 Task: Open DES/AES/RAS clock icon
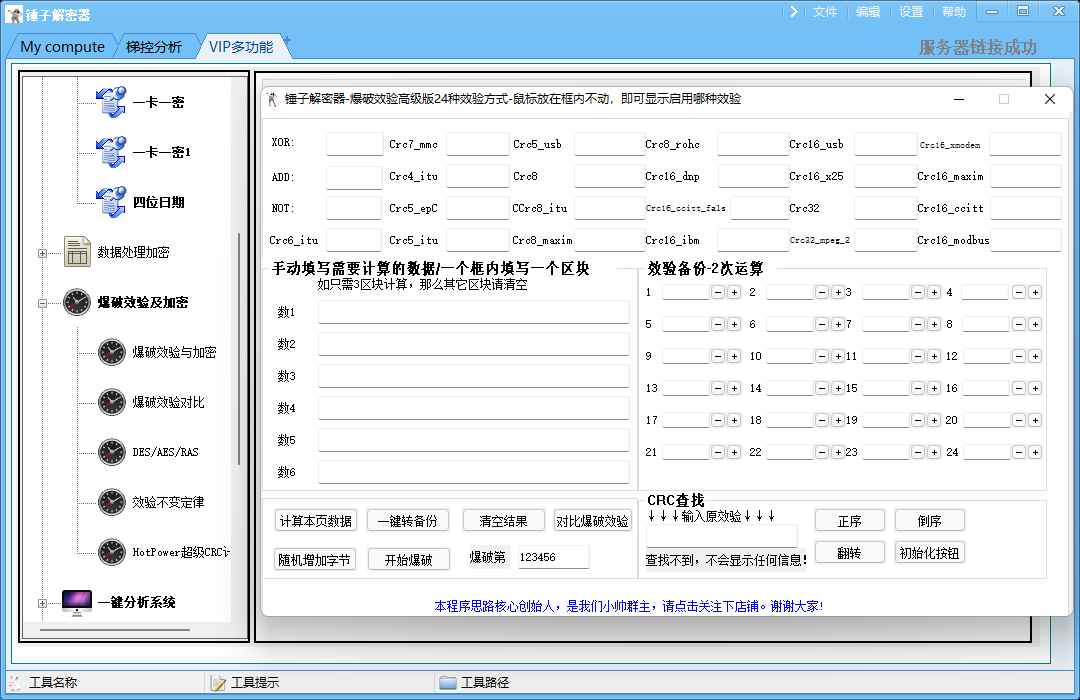[112, 452]
